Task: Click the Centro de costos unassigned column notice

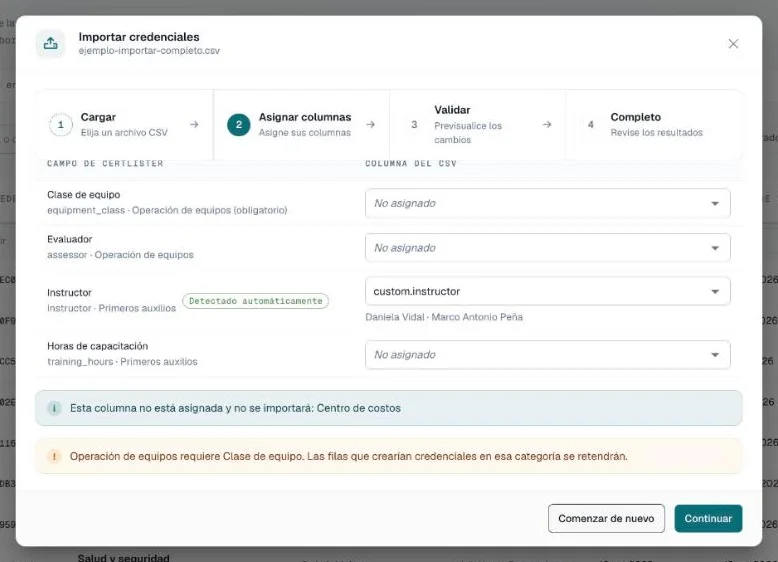Action: click(x=389, y=408)
